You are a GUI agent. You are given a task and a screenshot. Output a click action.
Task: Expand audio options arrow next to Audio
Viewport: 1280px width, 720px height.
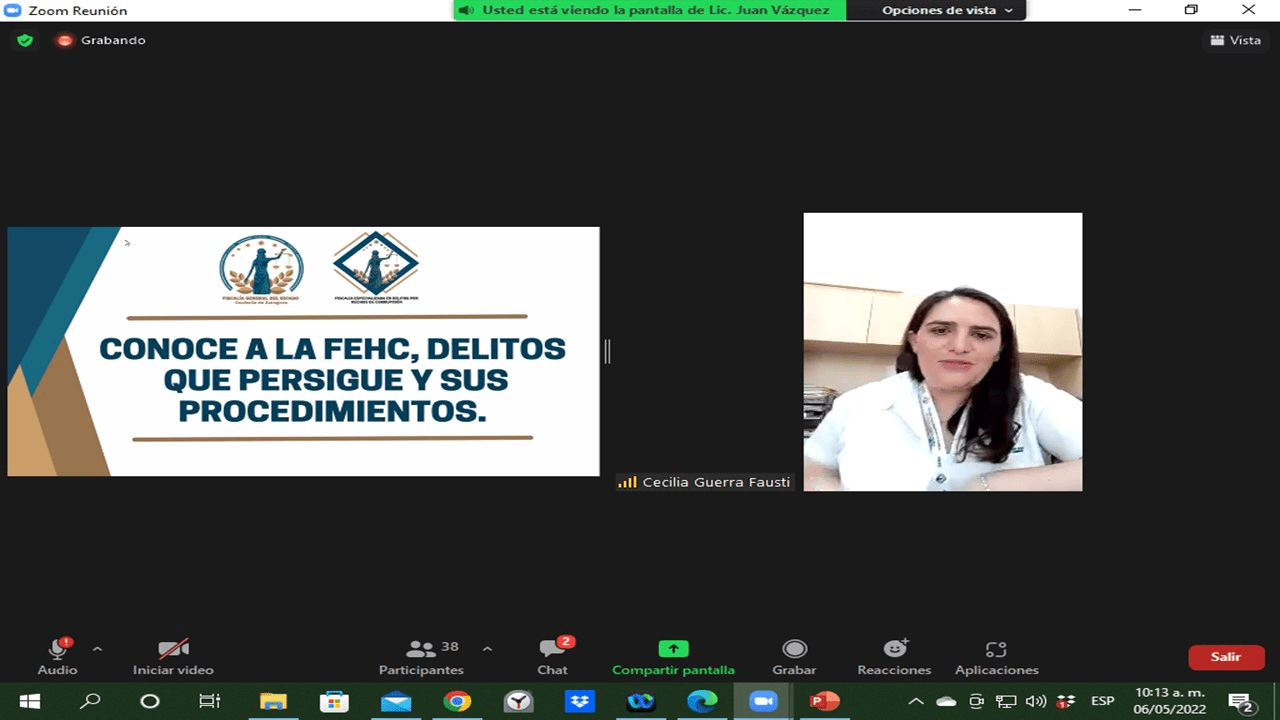[97, 648]
